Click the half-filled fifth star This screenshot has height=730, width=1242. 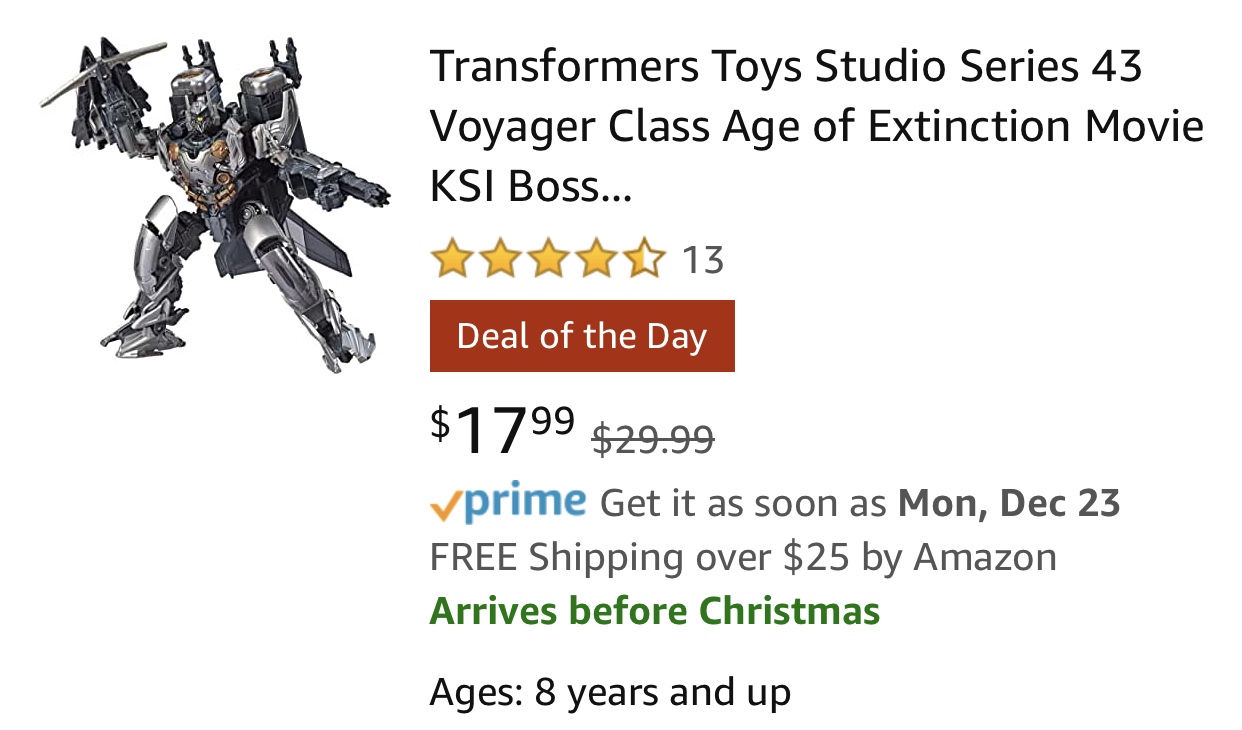pyautogui.click(x=644, y=260)
